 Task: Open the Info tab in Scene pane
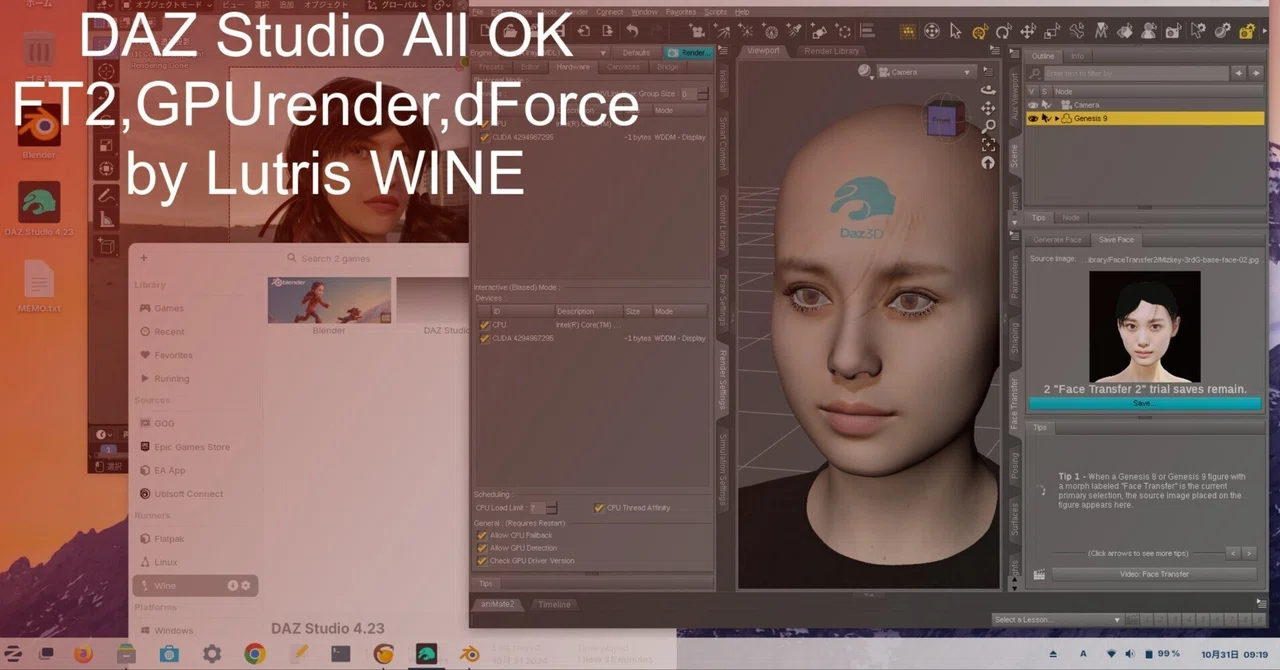[x=1077, y=56]
